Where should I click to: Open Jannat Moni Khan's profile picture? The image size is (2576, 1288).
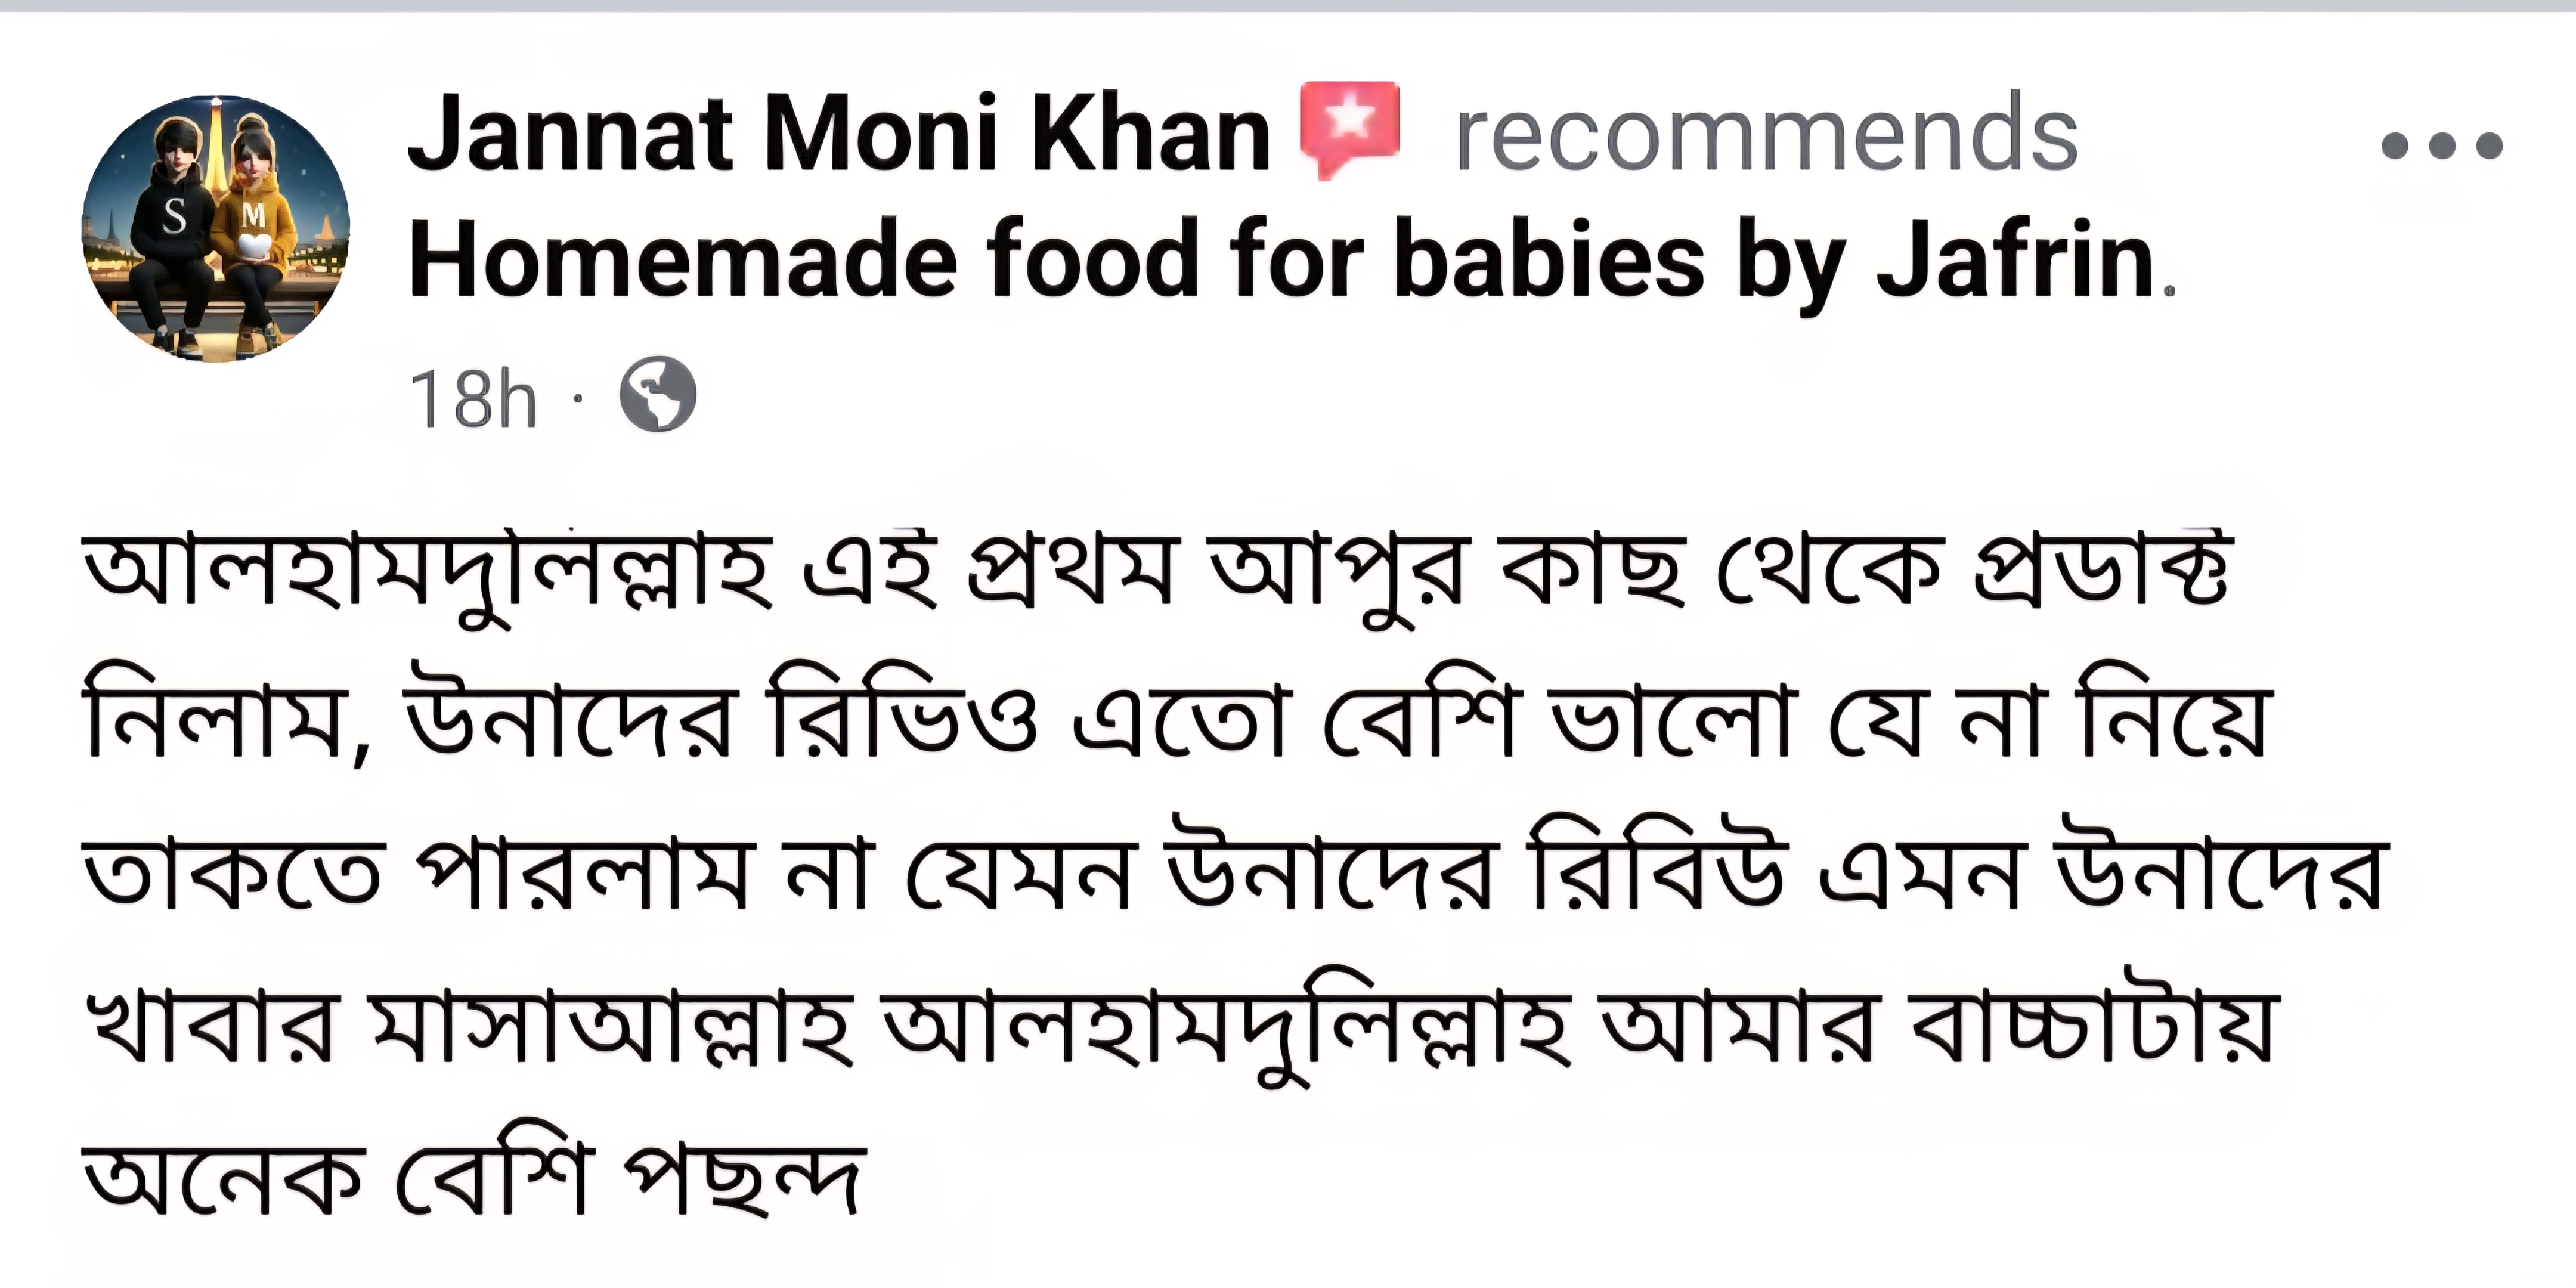tap(216, 229)
